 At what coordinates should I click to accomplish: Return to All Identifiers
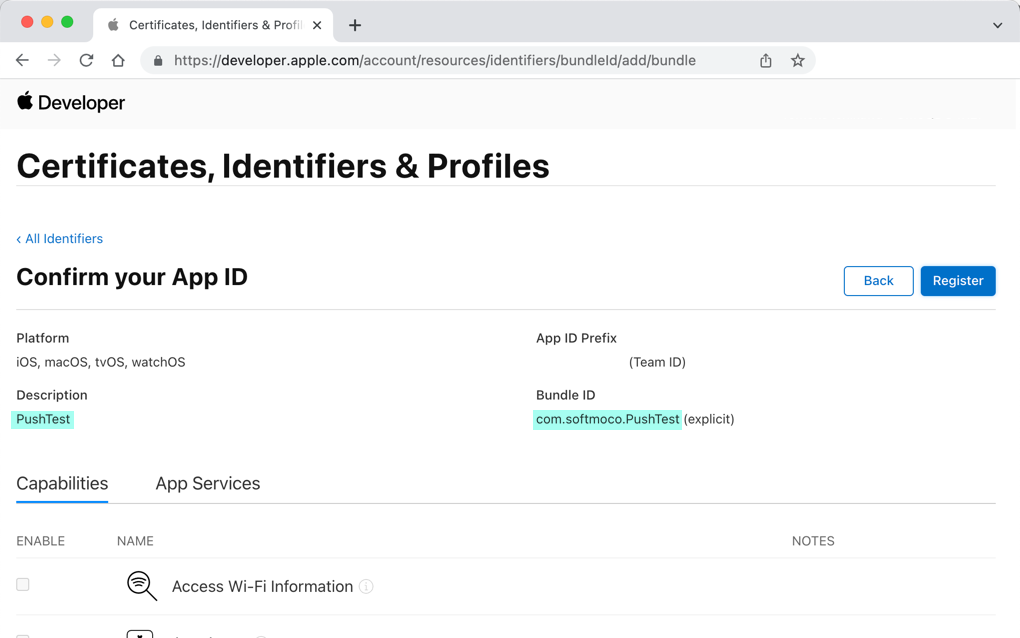60,239
